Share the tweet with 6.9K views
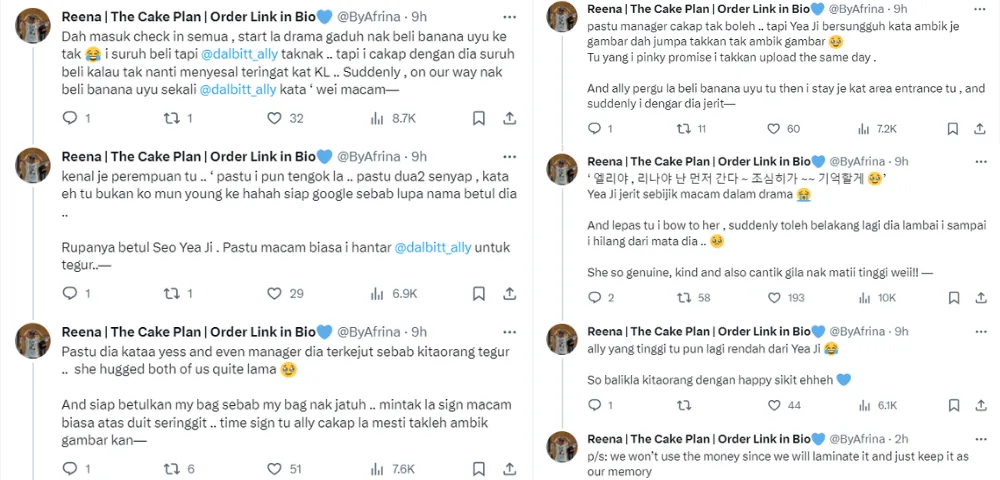 510,294
